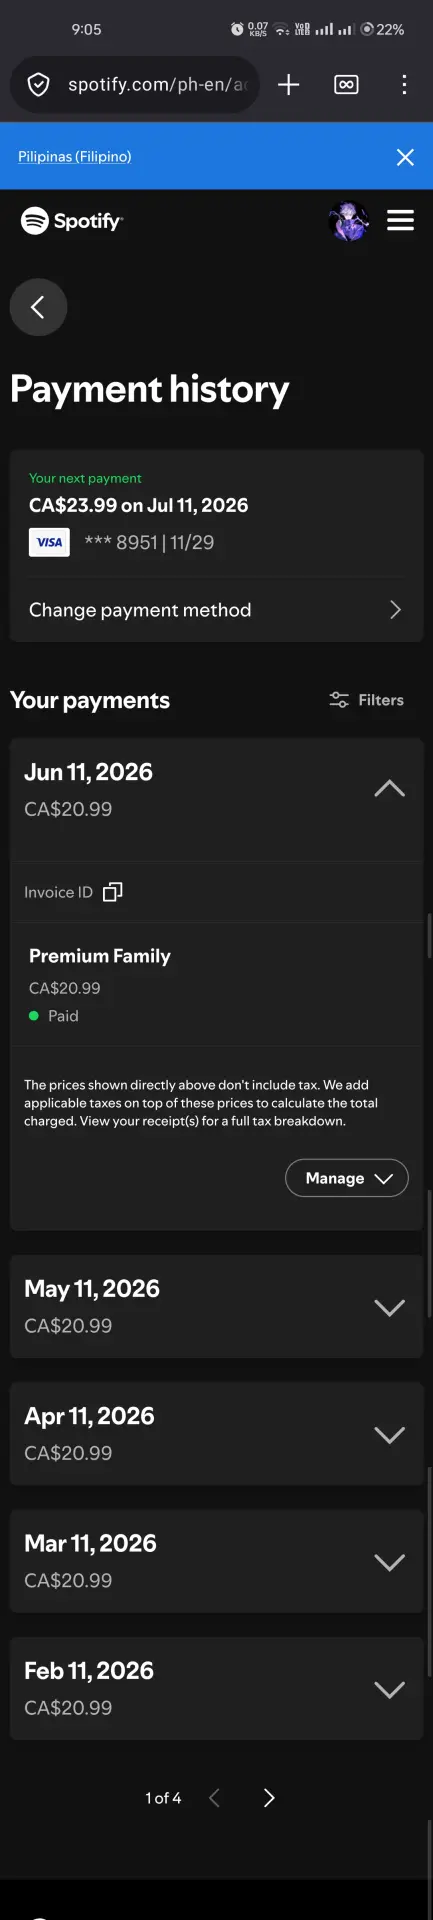Go back using the round arrow button
The width and height of the screenshot is (433, 1920).
[38, 307]
